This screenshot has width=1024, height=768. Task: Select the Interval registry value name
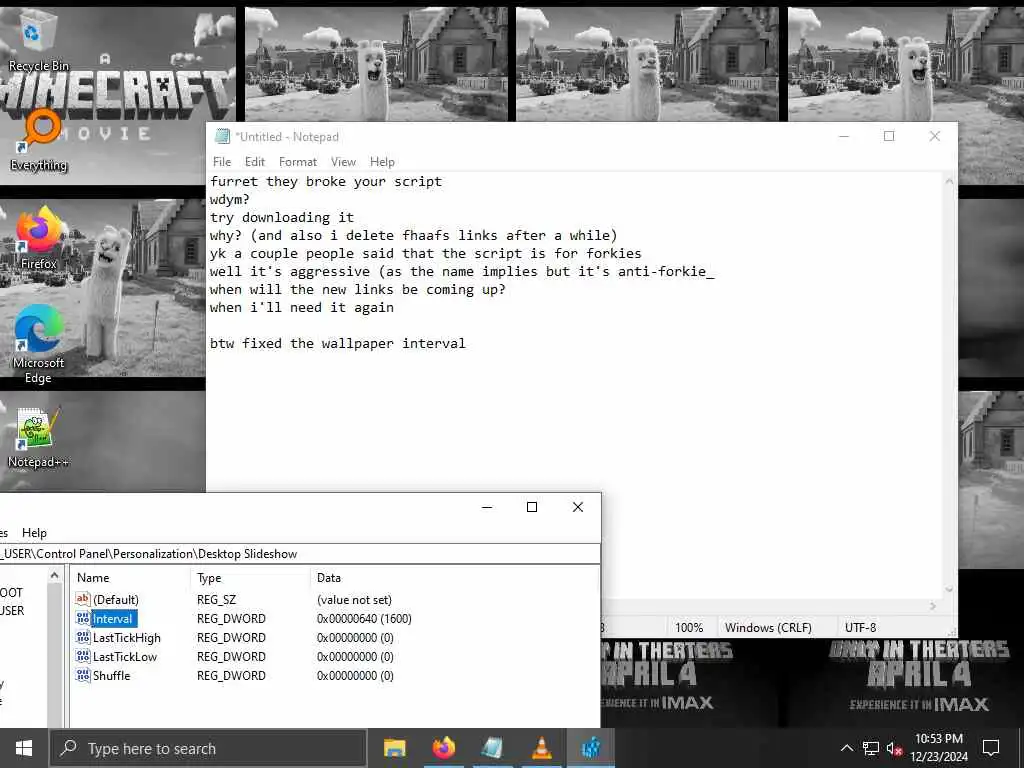point(113,618)
